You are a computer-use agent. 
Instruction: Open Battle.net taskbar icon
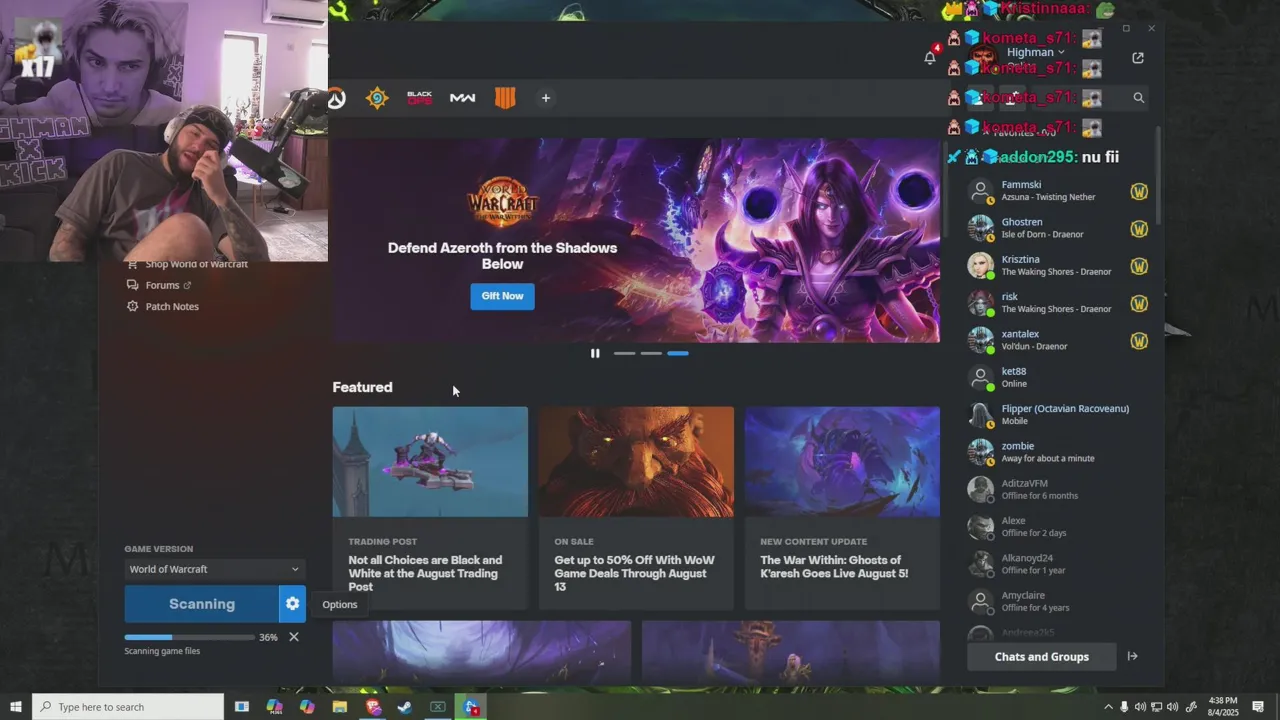471,707
